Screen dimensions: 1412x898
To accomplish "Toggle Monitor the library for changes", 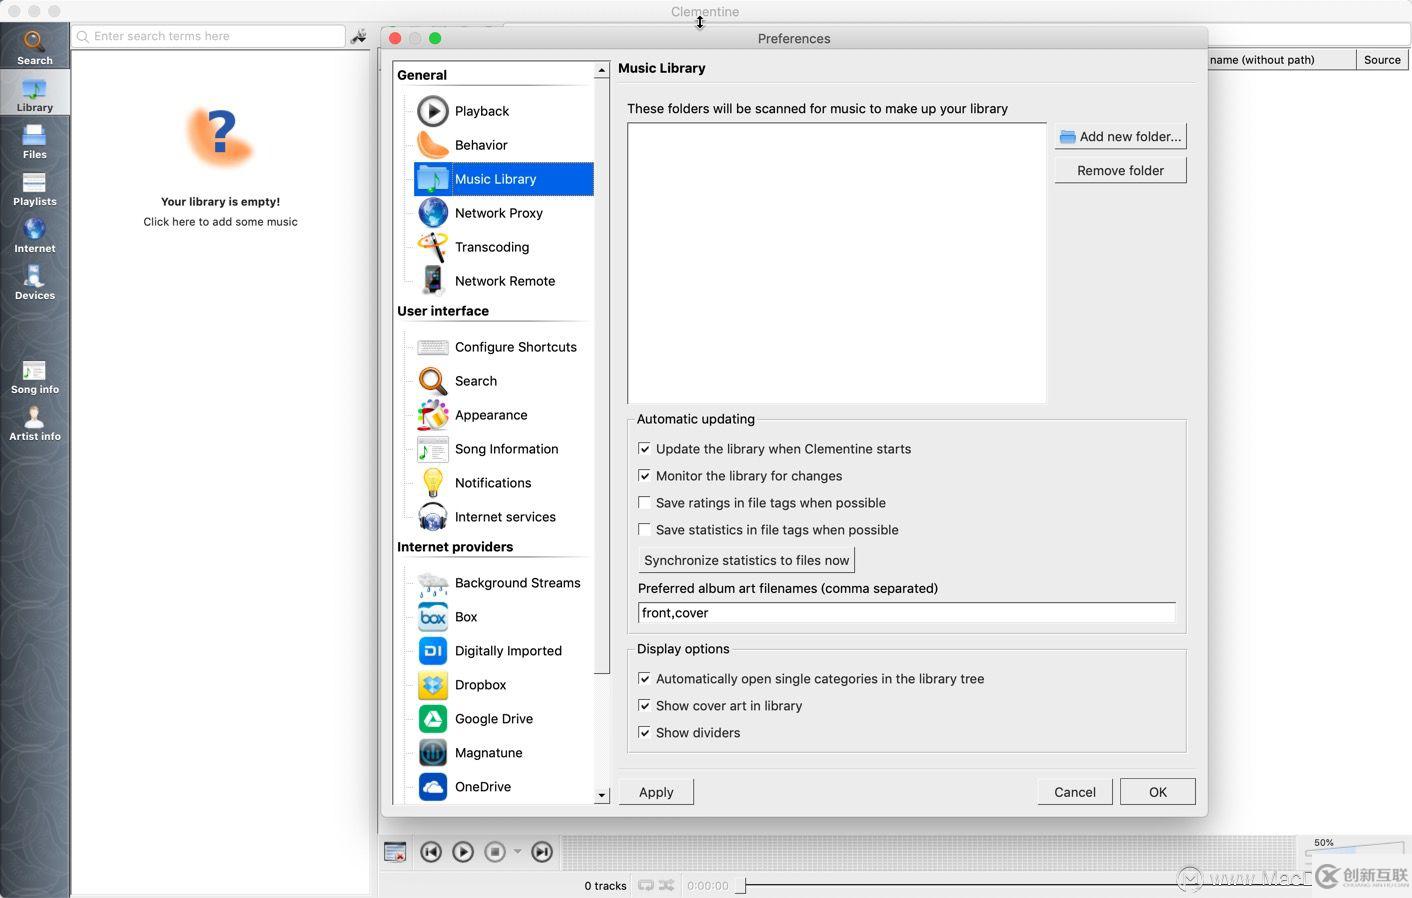I will click(644, 476).
